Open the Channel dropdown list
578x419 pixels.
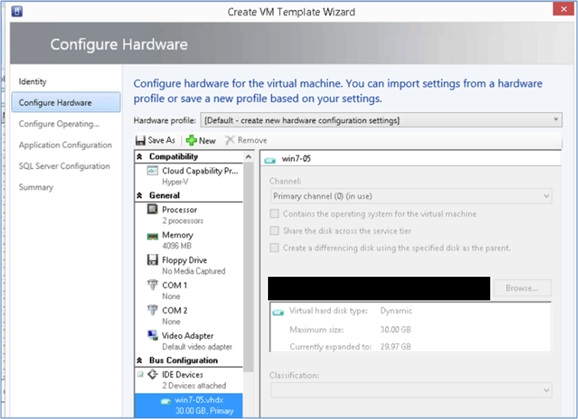(411, 196)
